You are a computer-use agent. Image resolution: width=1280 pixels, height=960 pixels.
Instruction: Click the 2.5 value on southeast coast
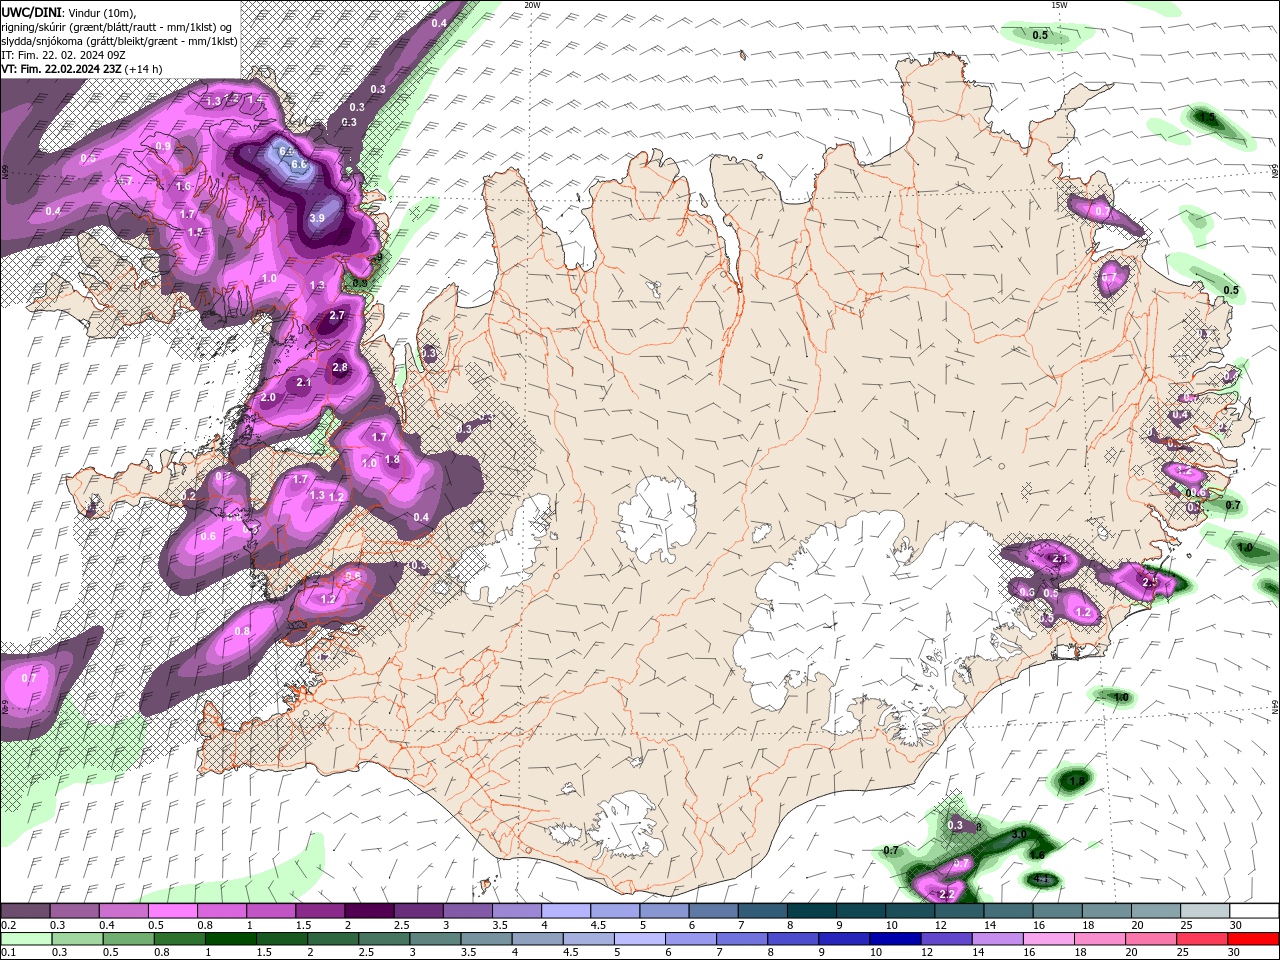1150,581
